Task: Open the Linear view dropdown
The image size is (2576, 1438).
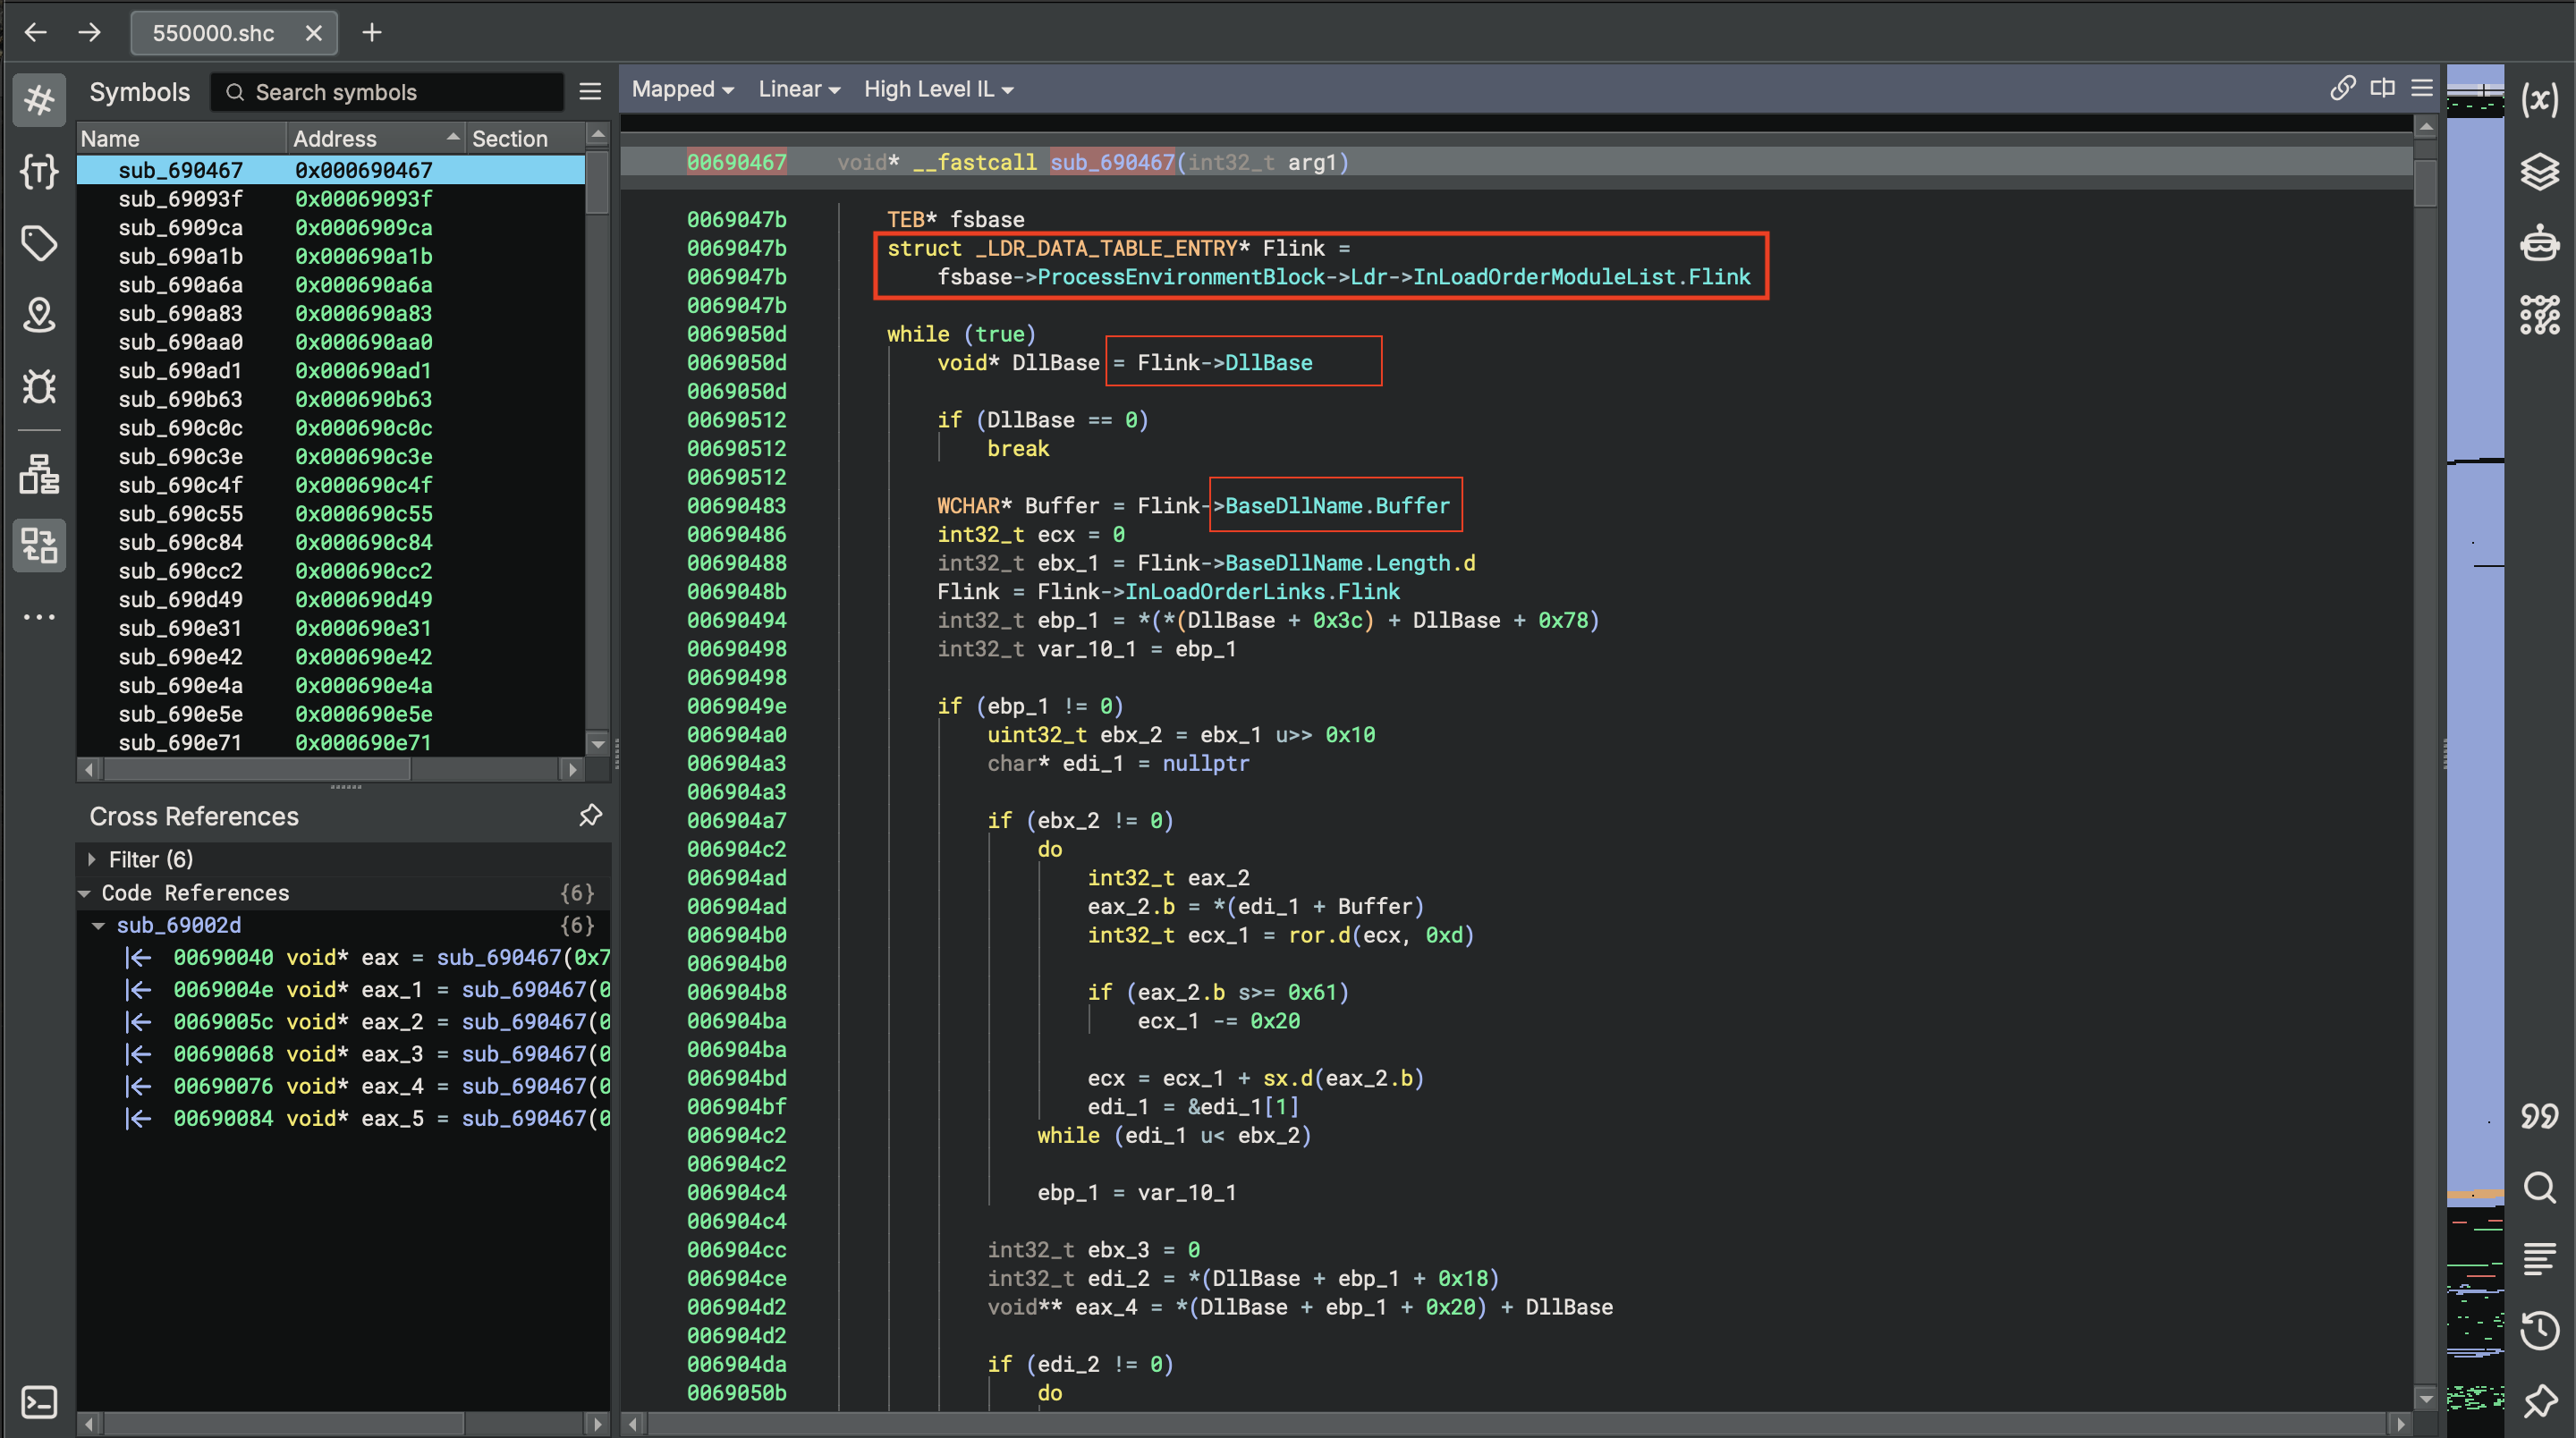Action: 798,89
